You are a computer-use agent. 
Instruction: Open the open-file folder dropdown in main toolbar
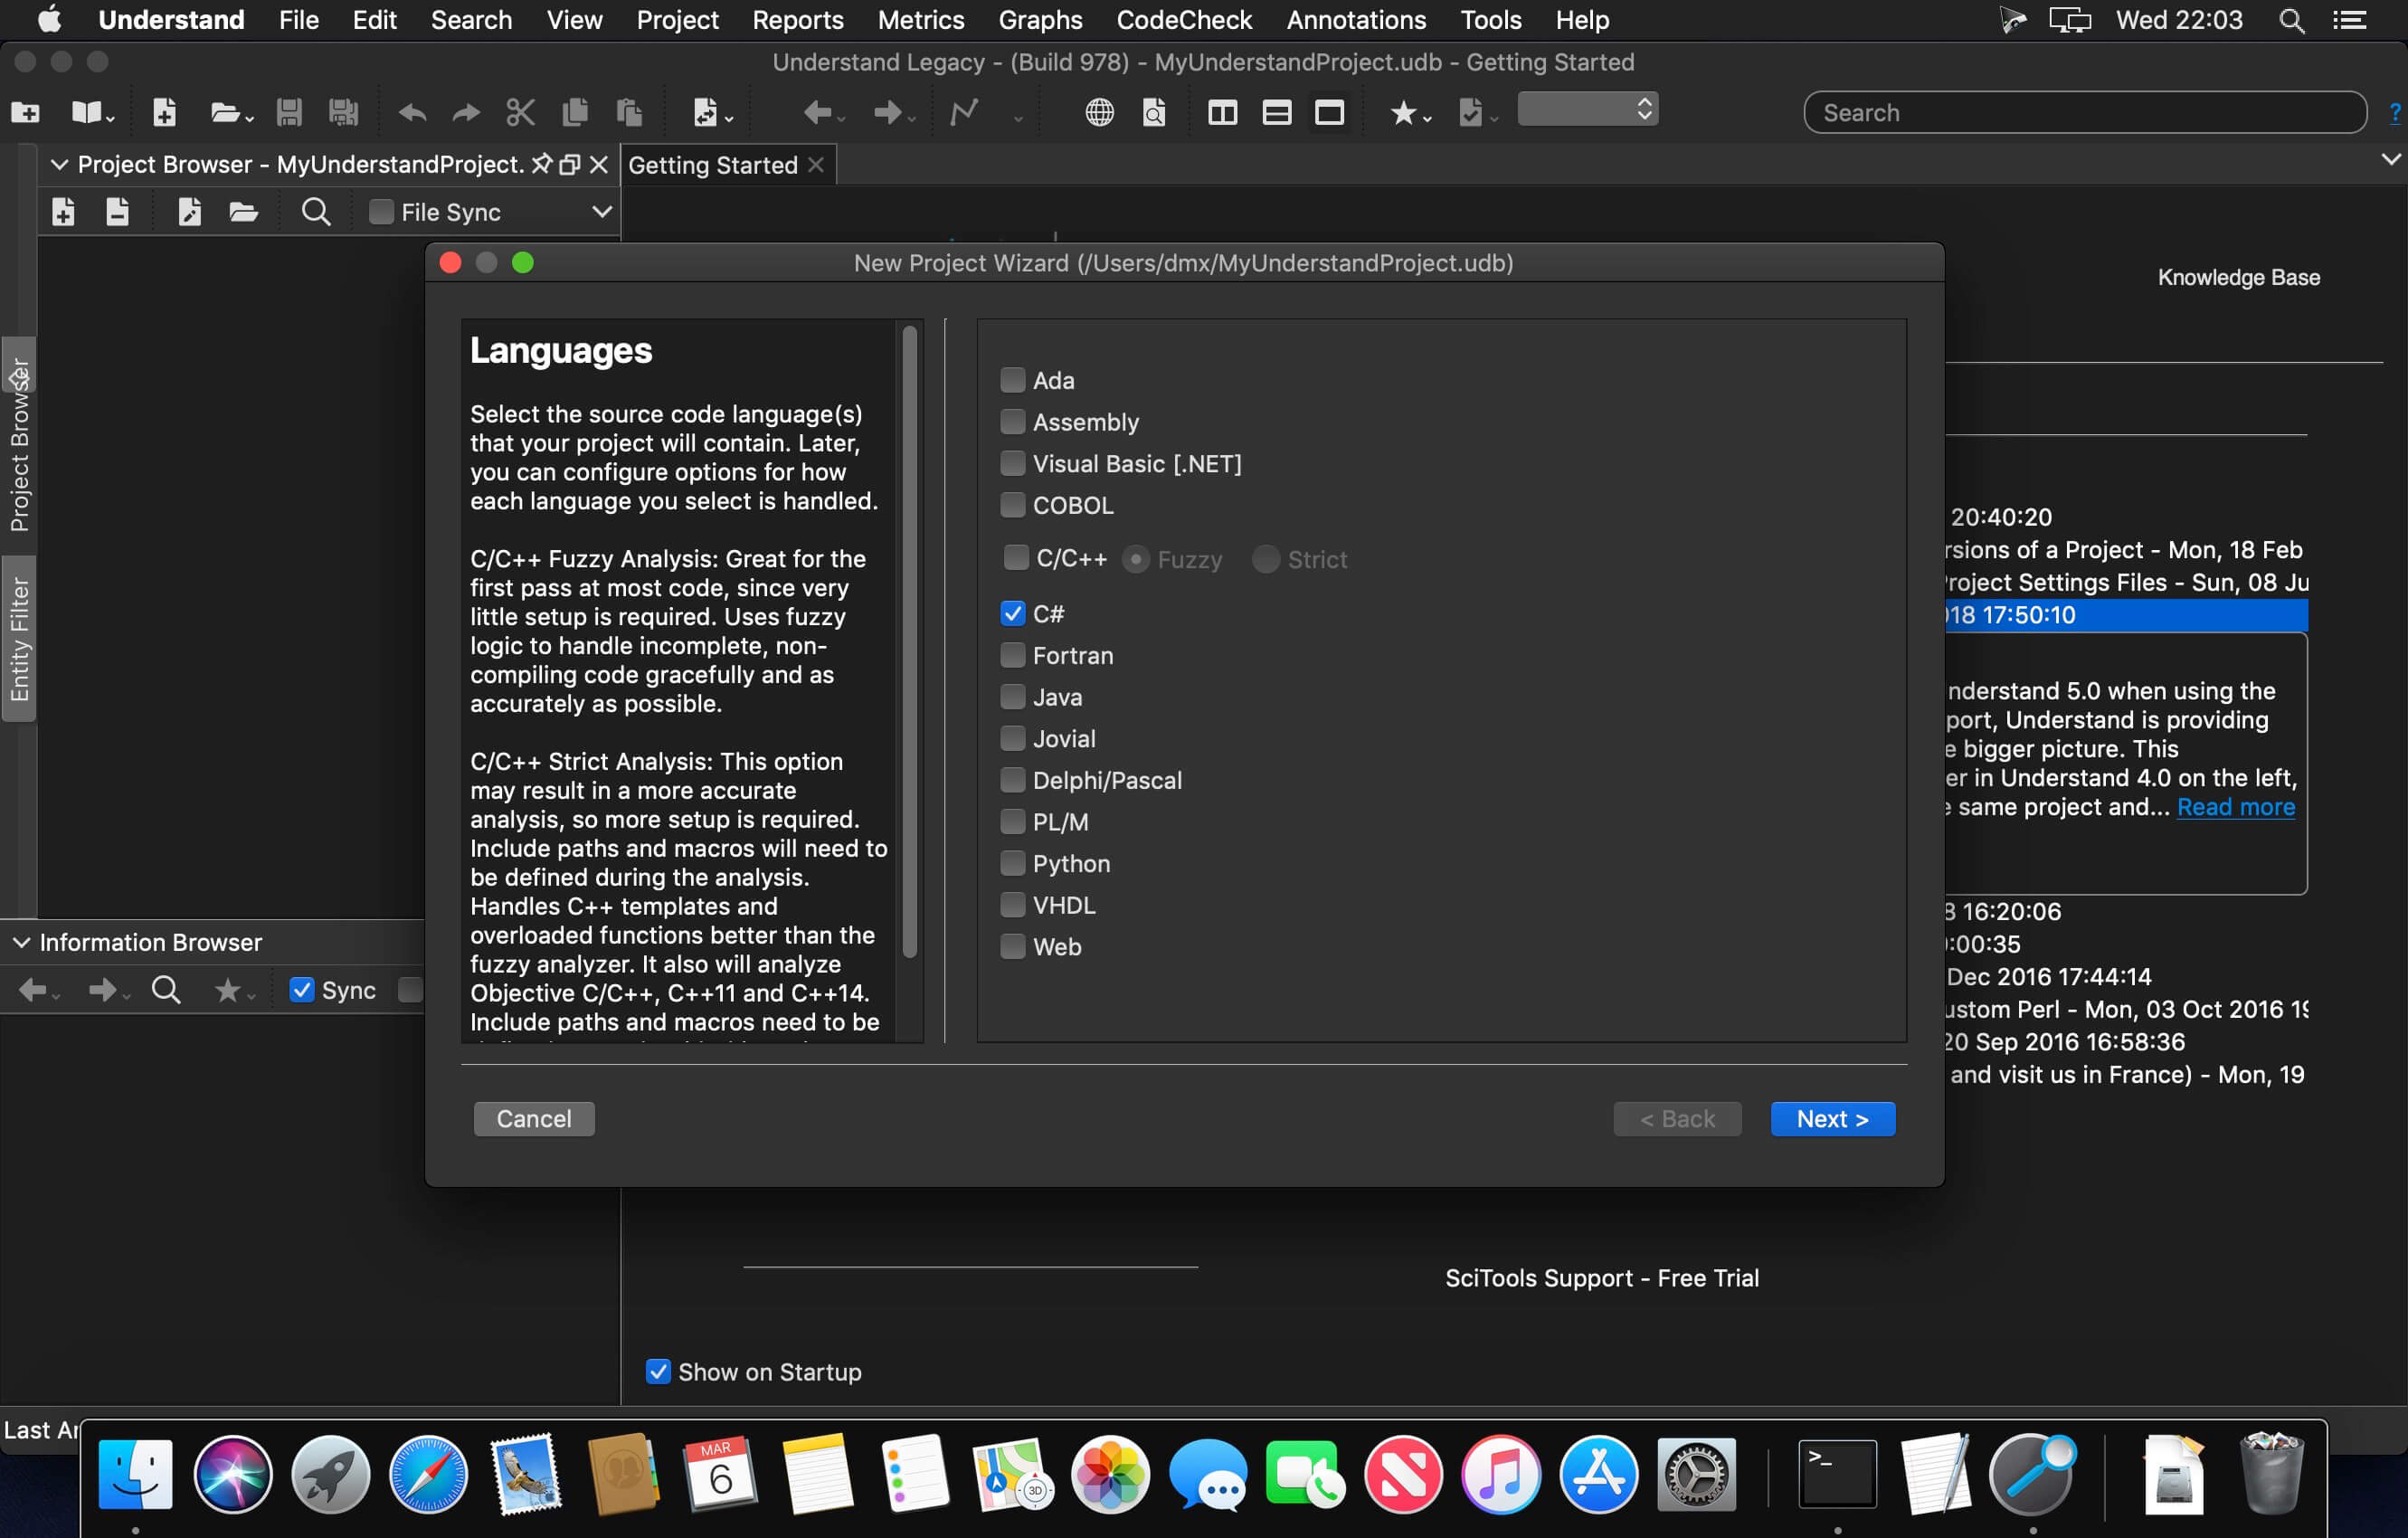point(232,112)
